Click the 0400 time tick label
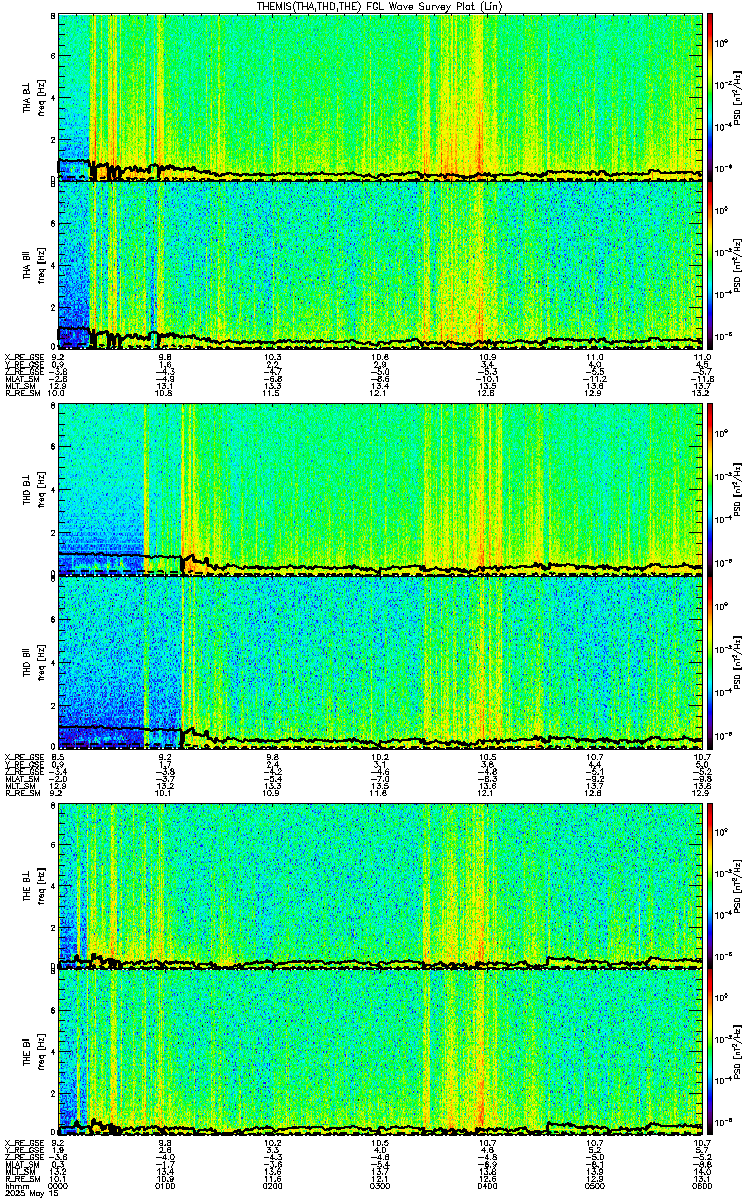This screenshot has height=1200, width=750. [488, 1186]
